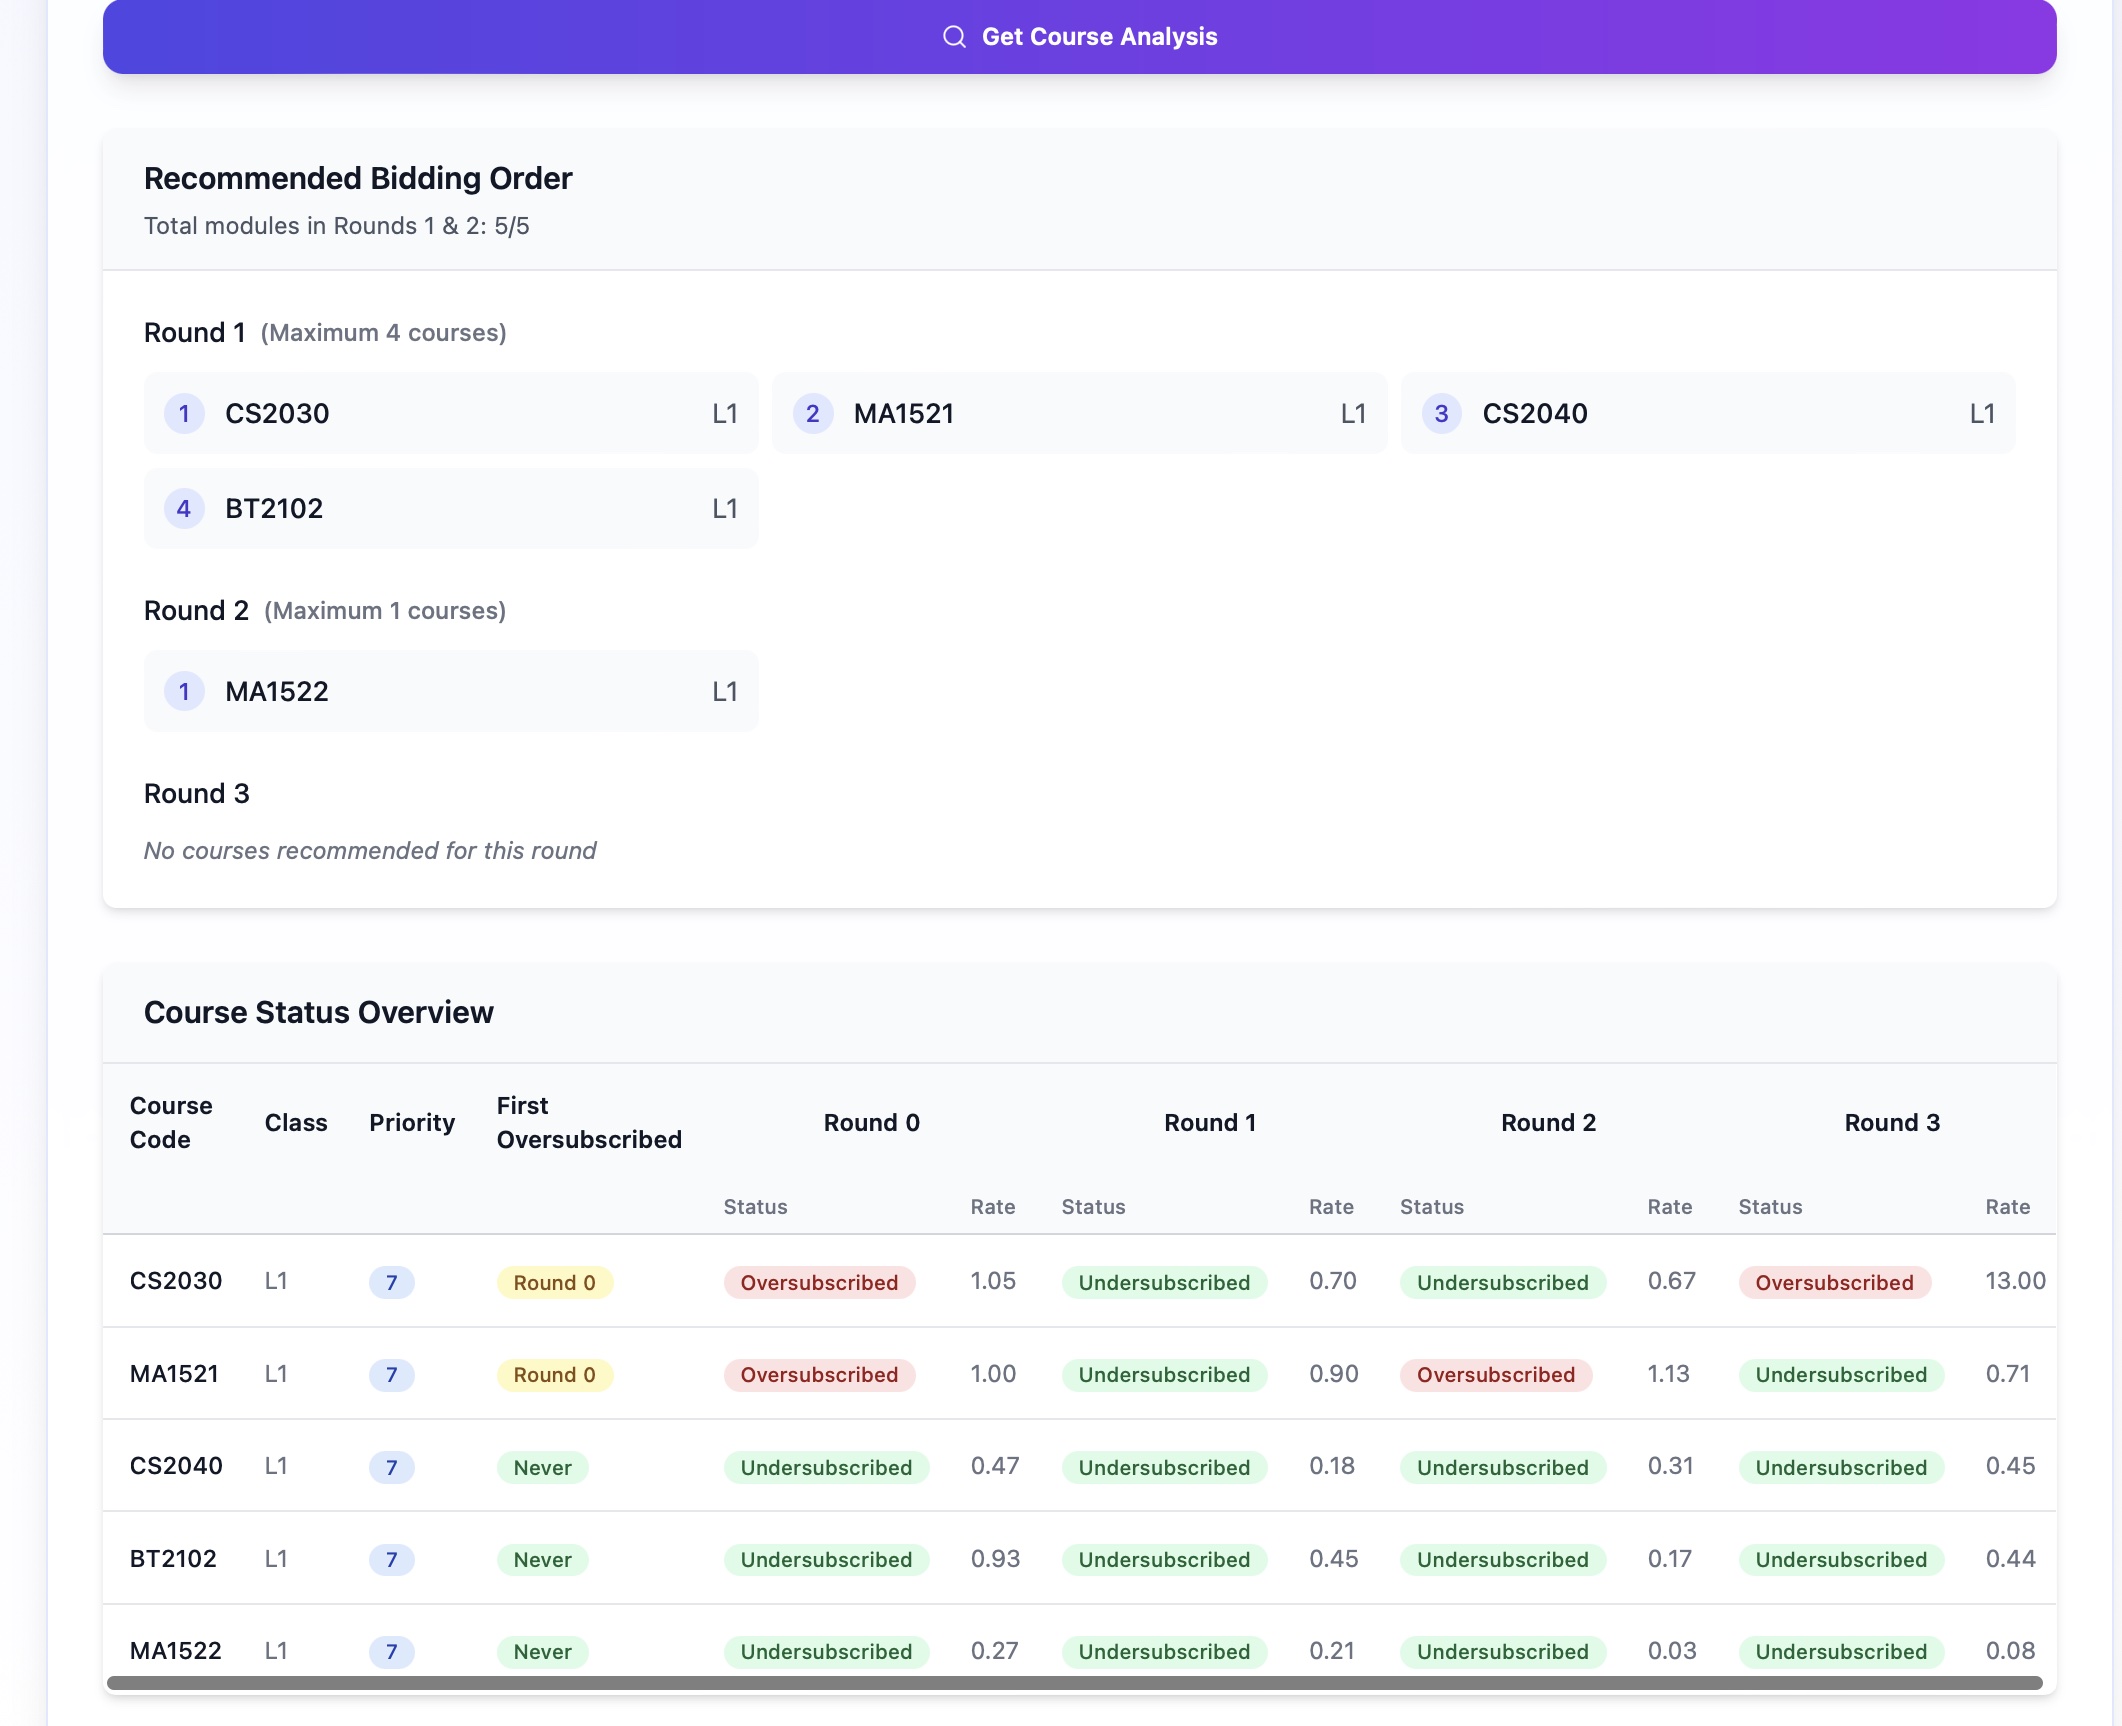Click CS2030 priority badge 7
The width and height of the screenshot is (2122, 1726).
coord(391,1282)
